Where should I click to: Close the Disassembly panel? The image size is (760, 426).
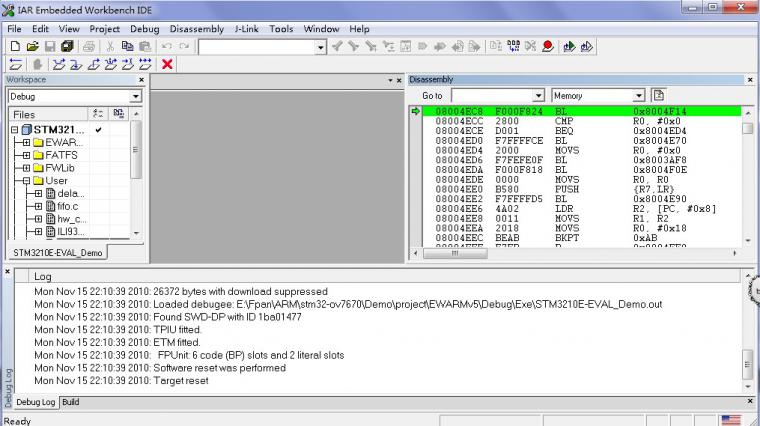tap(750, 79)
